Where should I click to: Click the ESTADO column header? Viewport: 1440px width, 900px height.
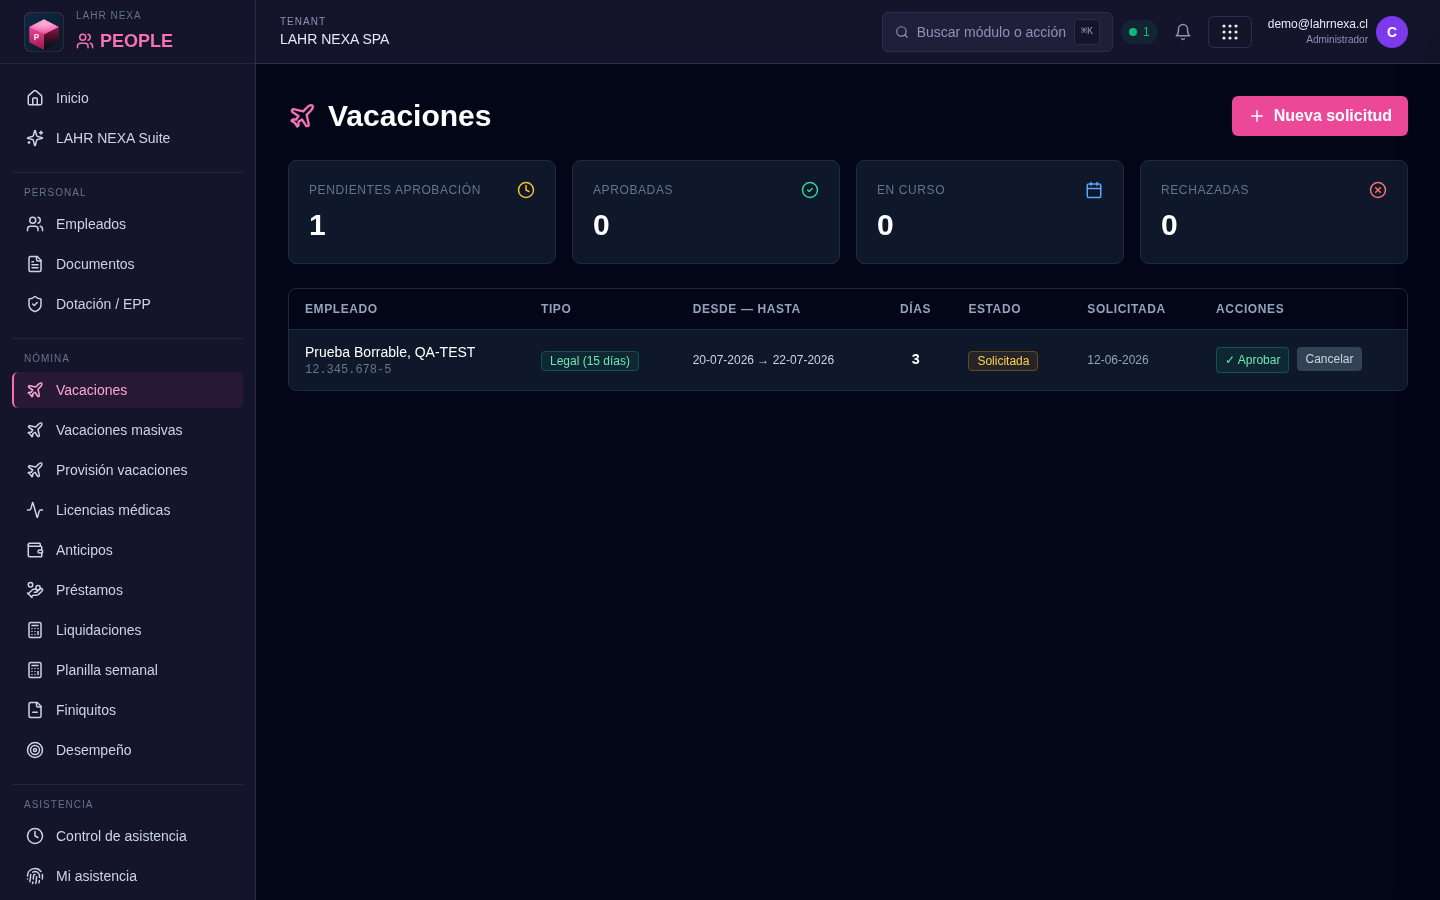pyautogui.click(x=994, y=309)
